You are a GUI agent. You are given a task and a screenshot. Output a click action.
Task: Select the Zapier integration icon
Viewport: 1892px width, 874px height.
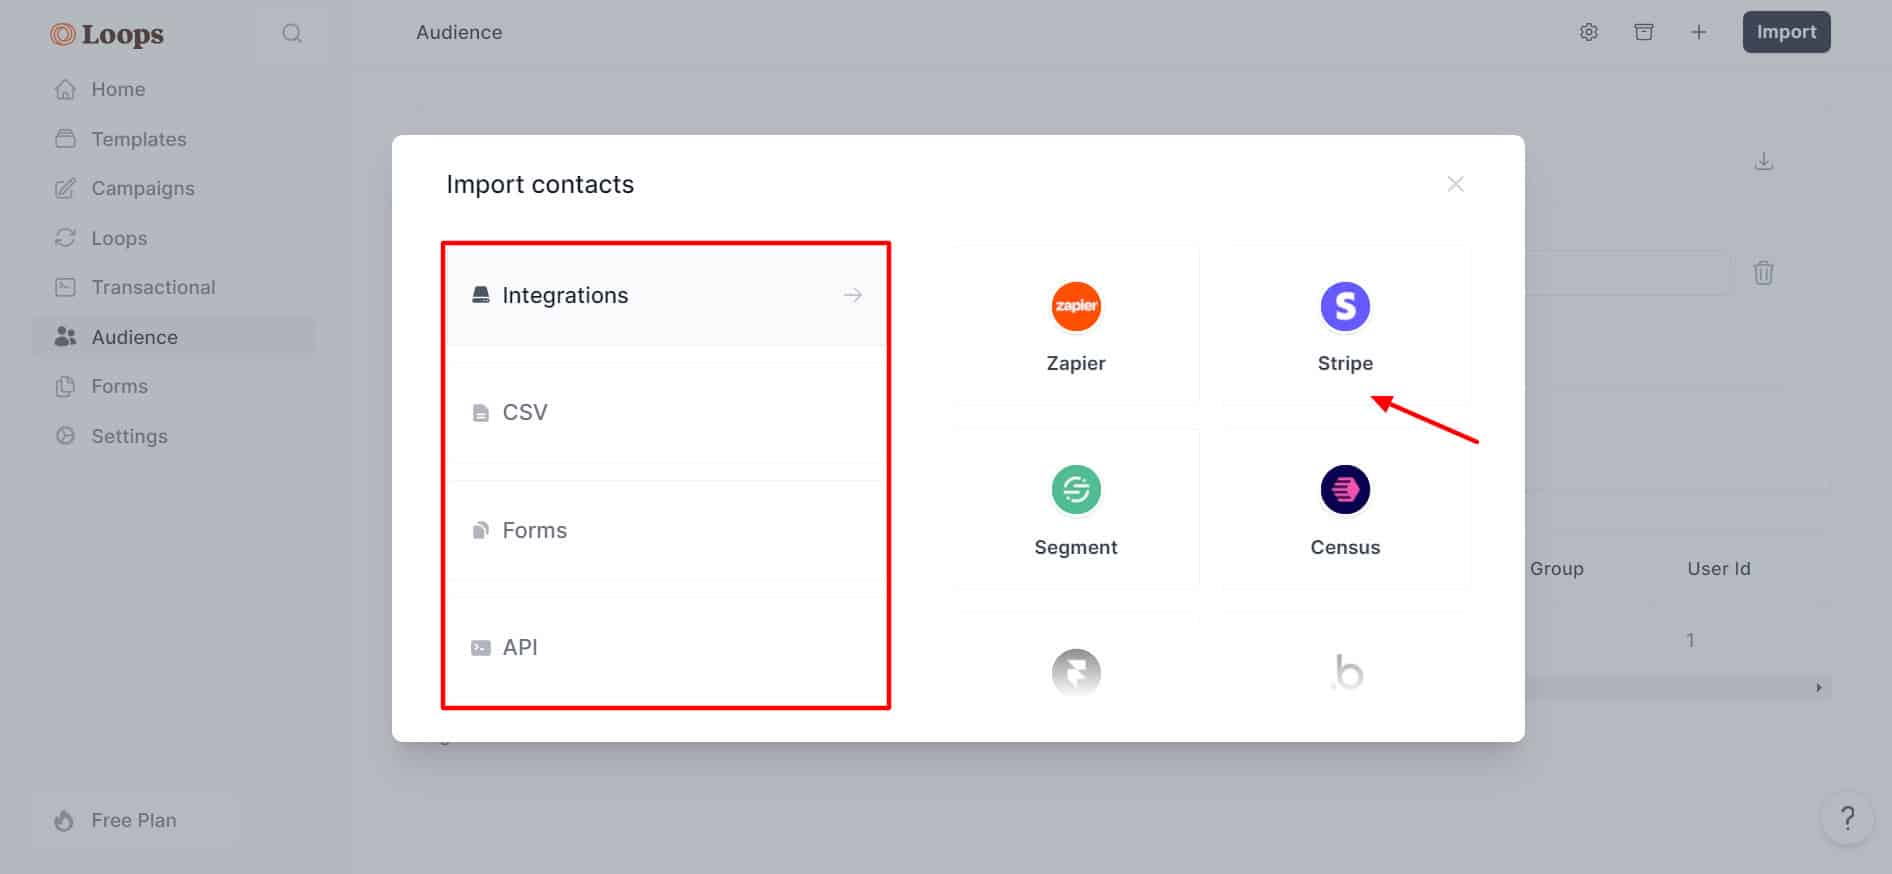1076,306
